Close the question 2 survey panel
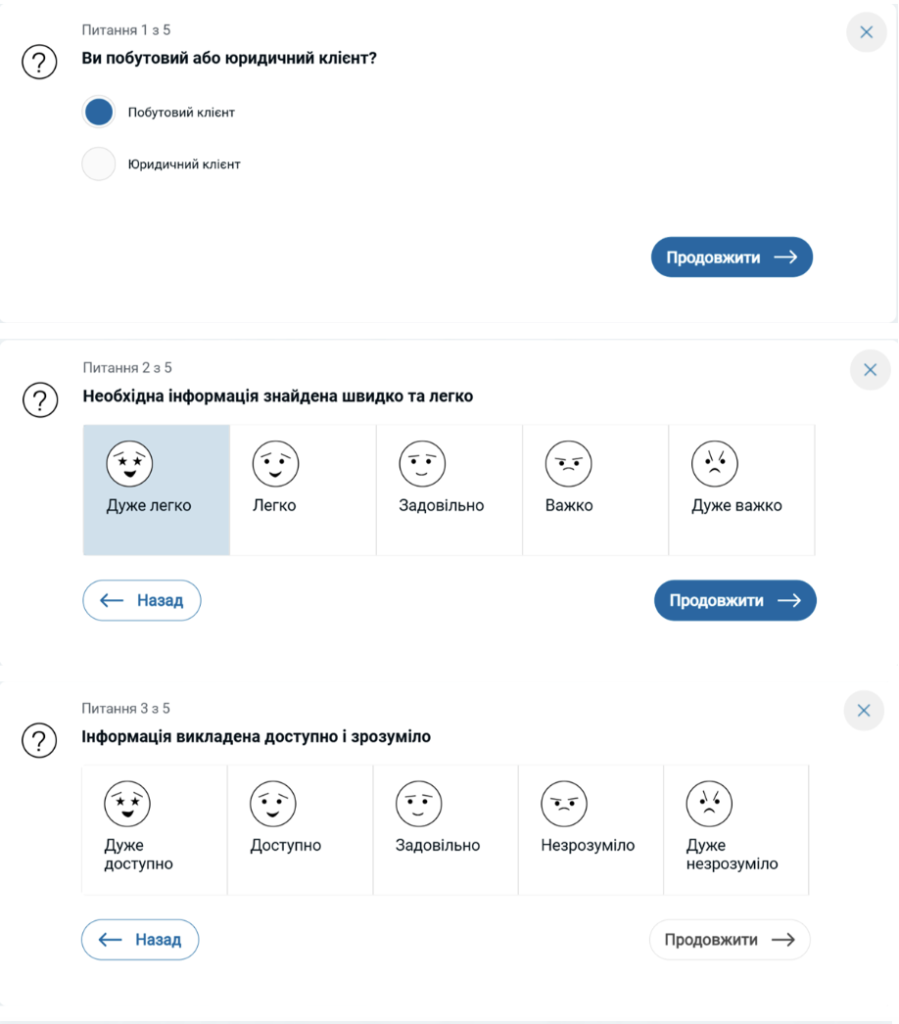The image size is (899, 1024). point(870,370)
